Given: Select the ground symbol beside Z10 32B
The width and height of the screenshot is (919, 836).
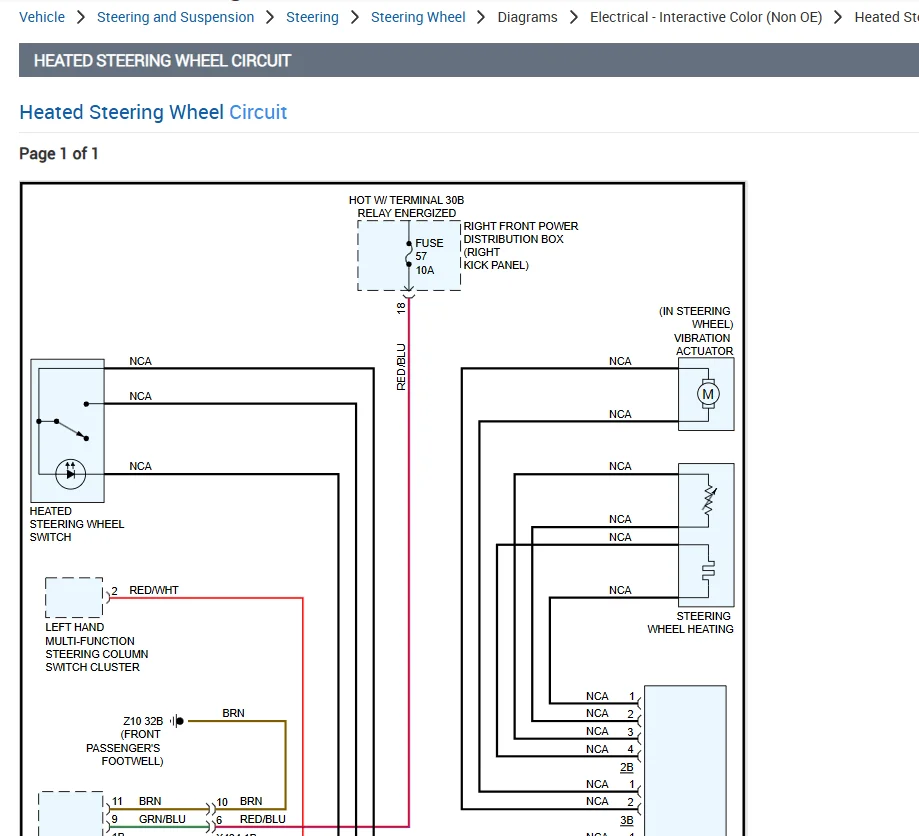Looking at the screenshot, I should [178, 721].
